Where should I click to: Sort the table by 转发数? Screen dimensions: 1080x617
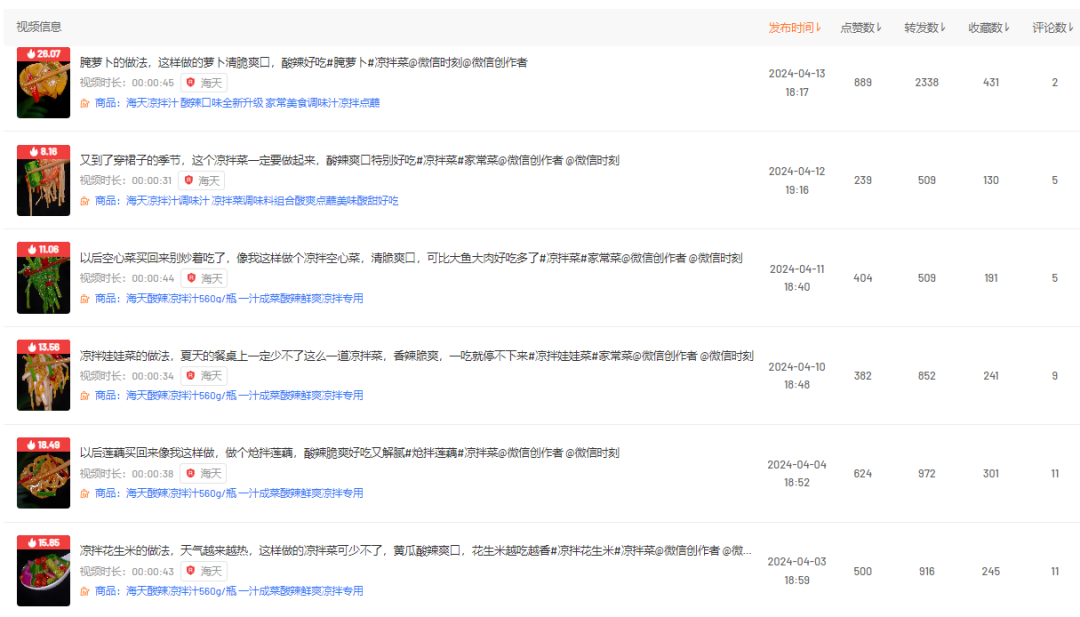click(926, 27)
